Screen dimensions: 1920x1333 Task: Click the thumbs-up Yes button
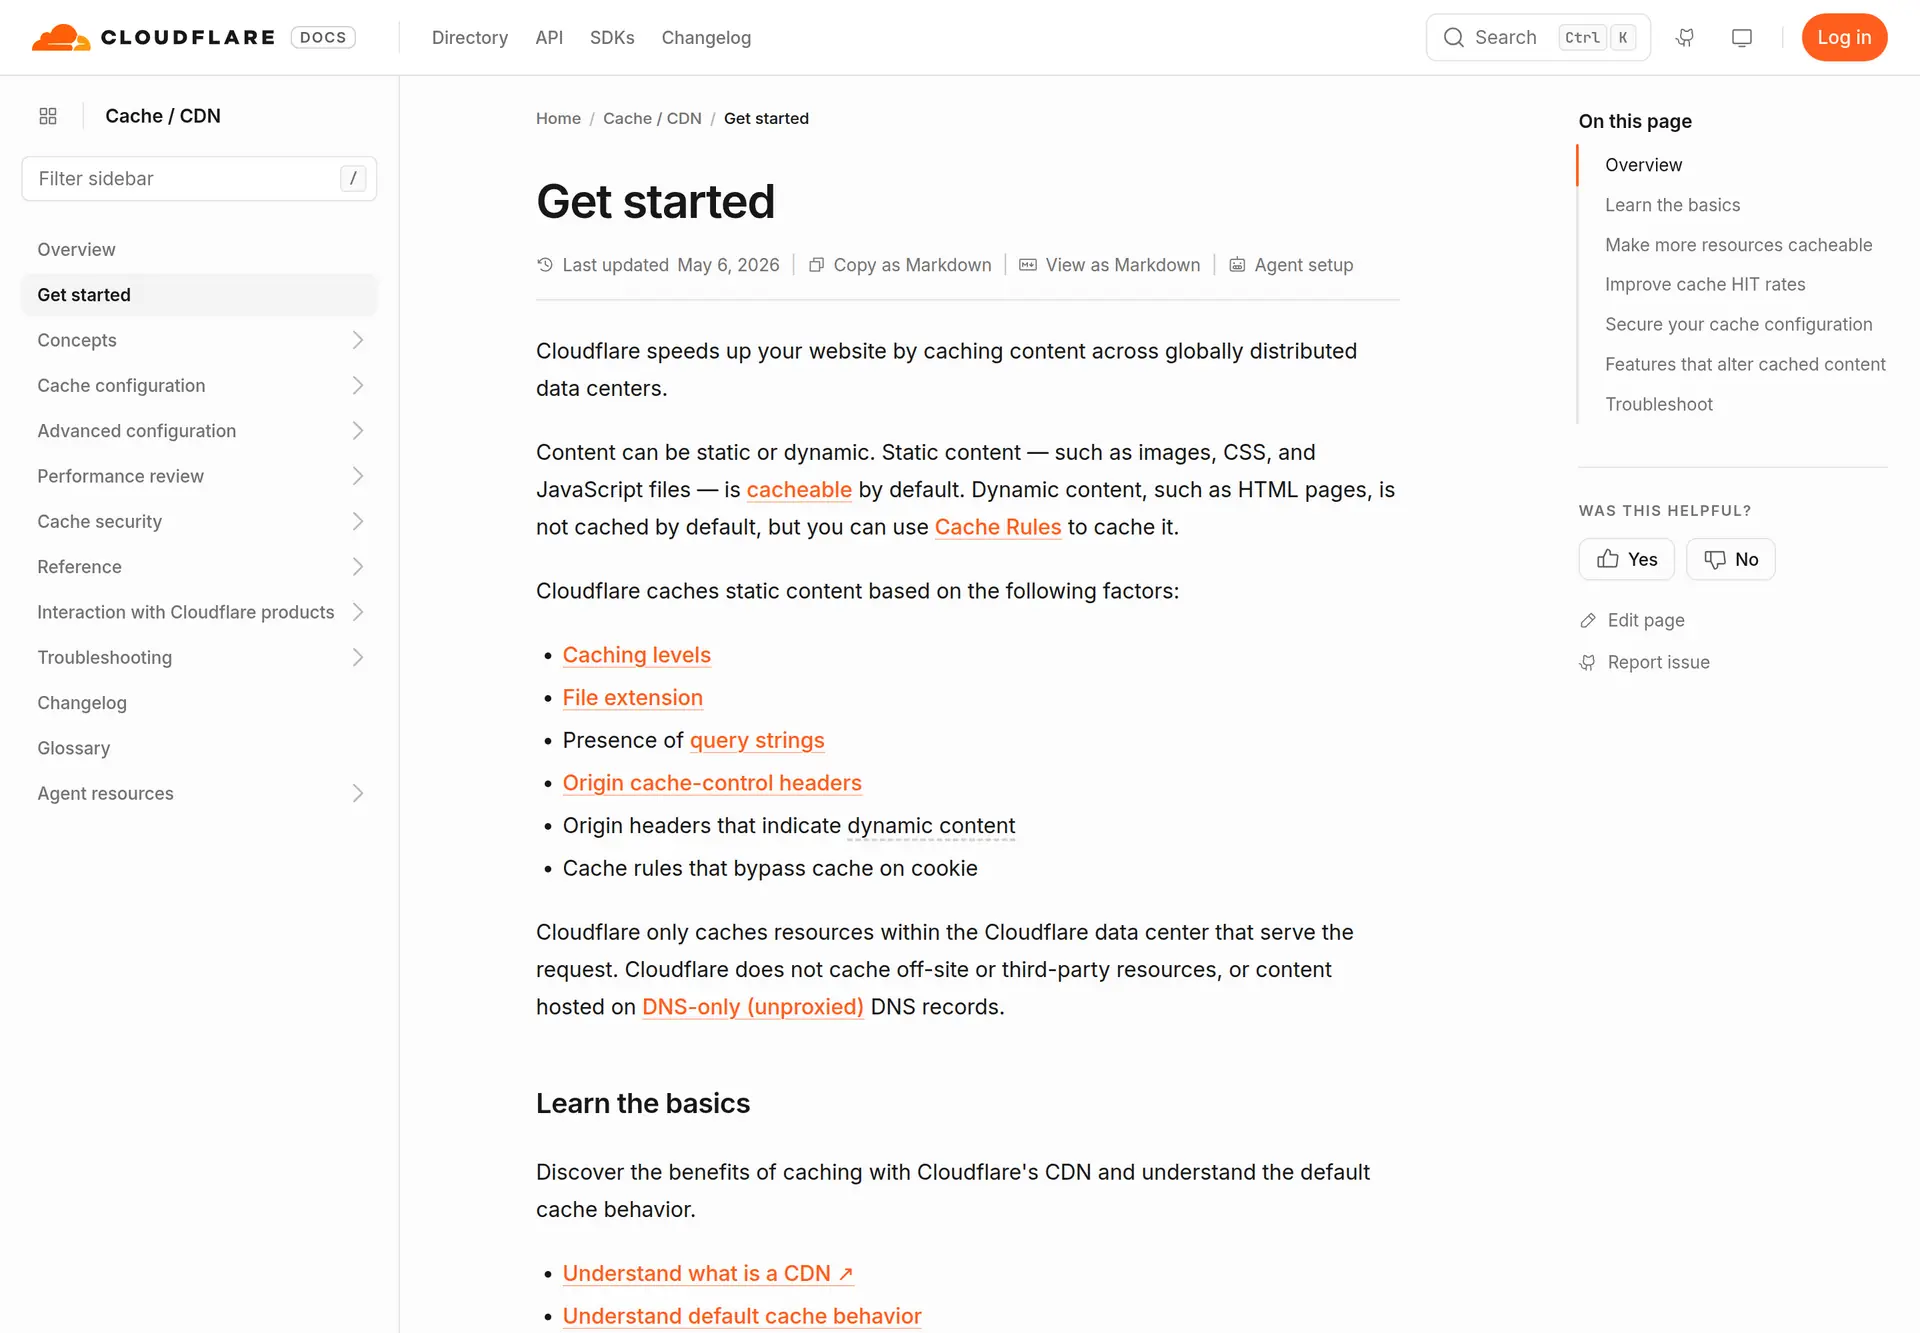(1626, 559)
